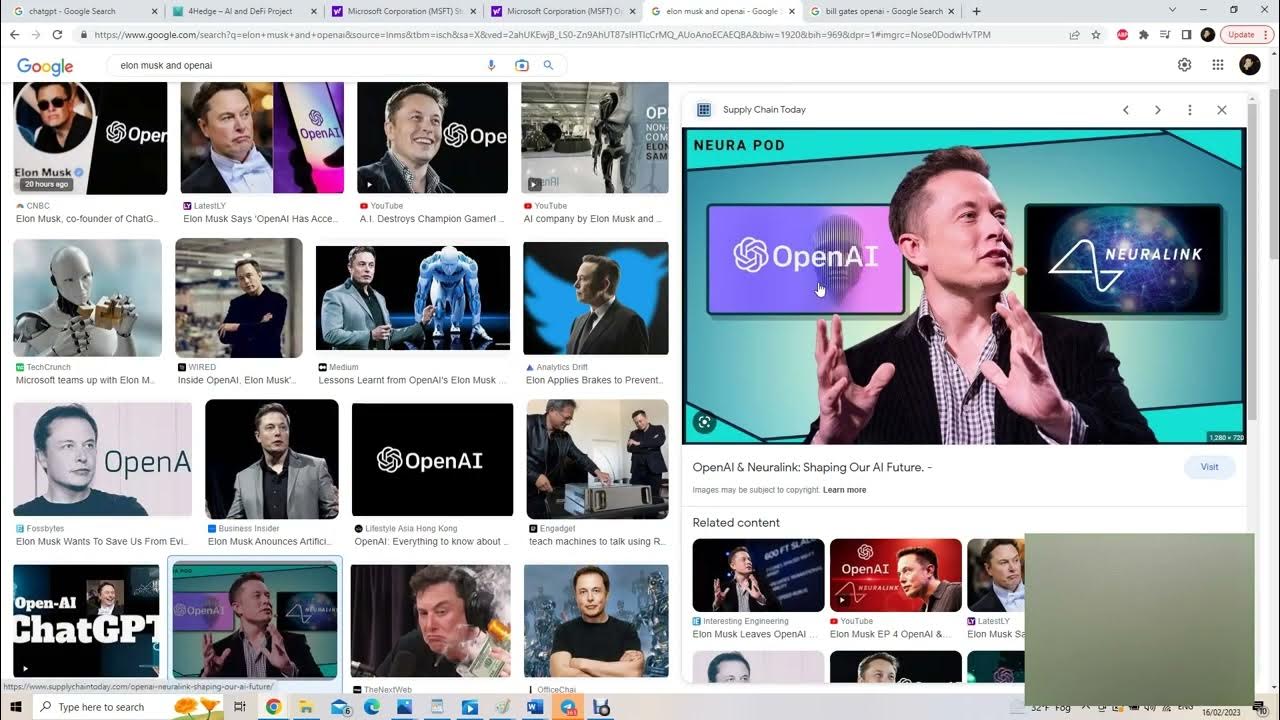Open Google account avatar
Viewport: 1280px width, 720px height.
click(1250, 65)
